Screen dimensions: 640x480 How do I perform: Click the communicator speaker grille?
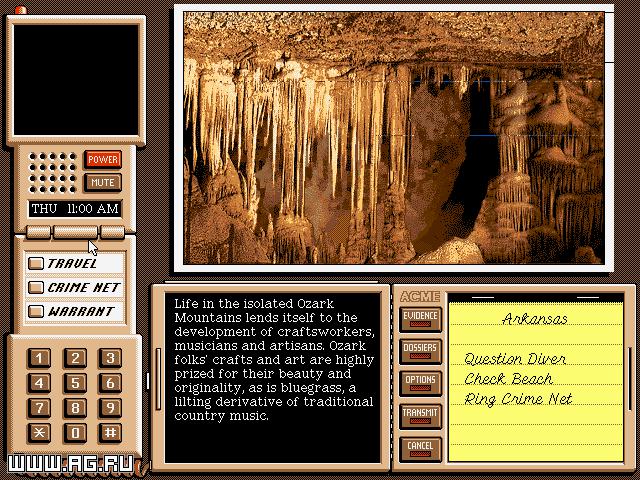pyautogui.click(x=52, y=173)
